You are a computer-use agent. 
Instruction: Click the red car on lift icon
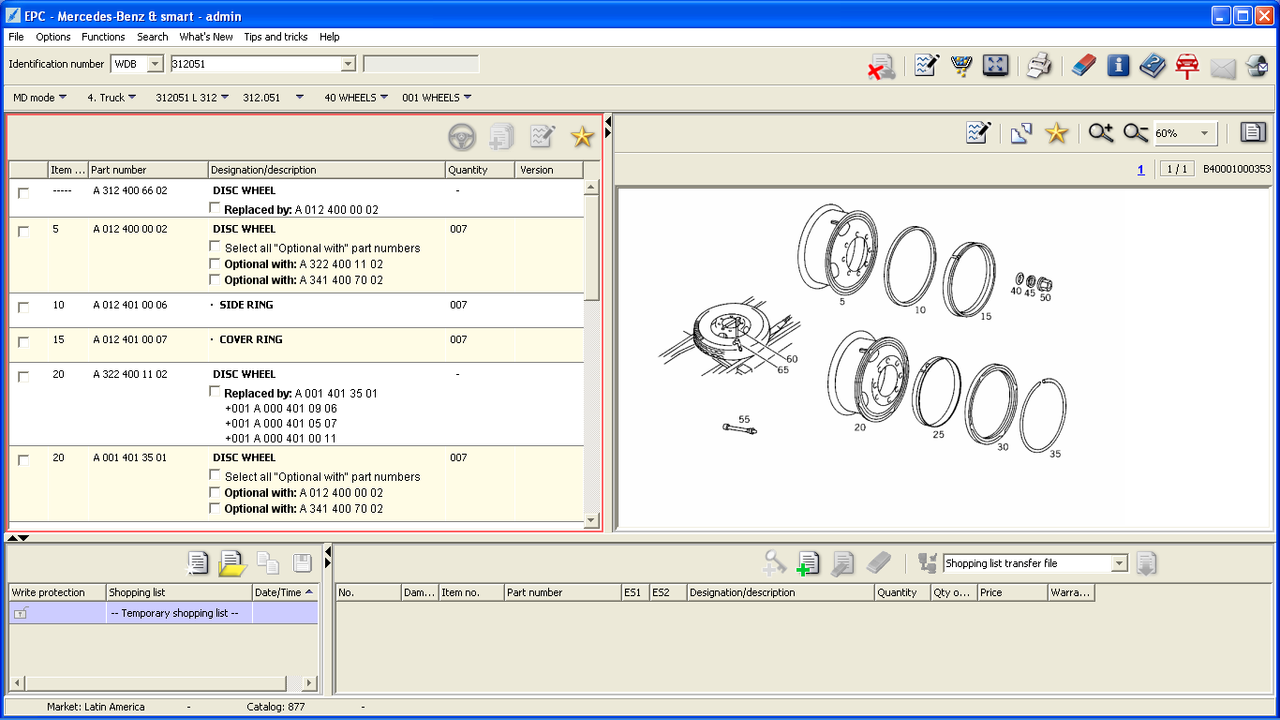(x=1187, y=66)
